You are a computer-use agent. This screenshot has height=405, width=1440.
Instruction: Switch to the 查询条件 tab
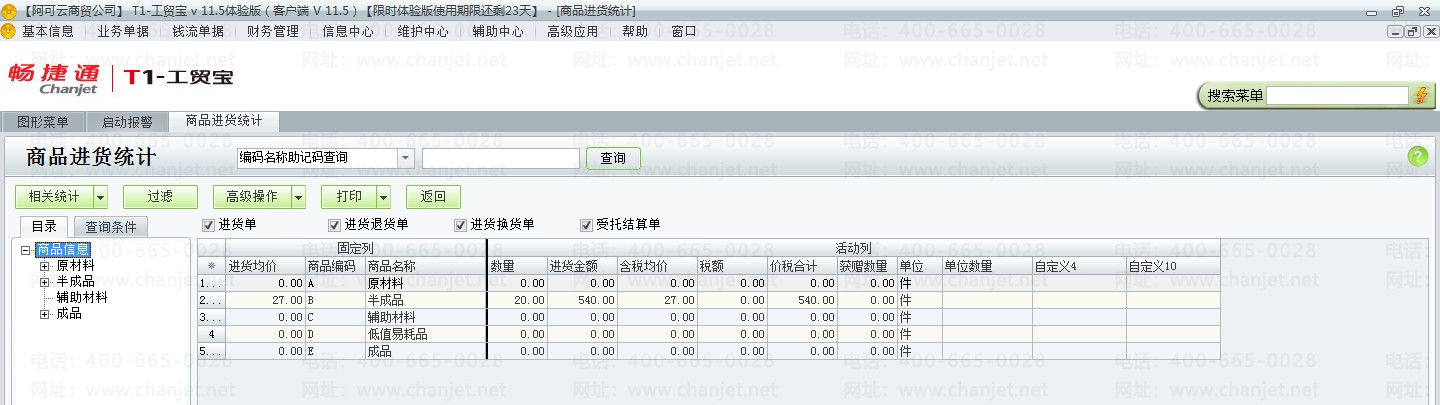(111, 227)
